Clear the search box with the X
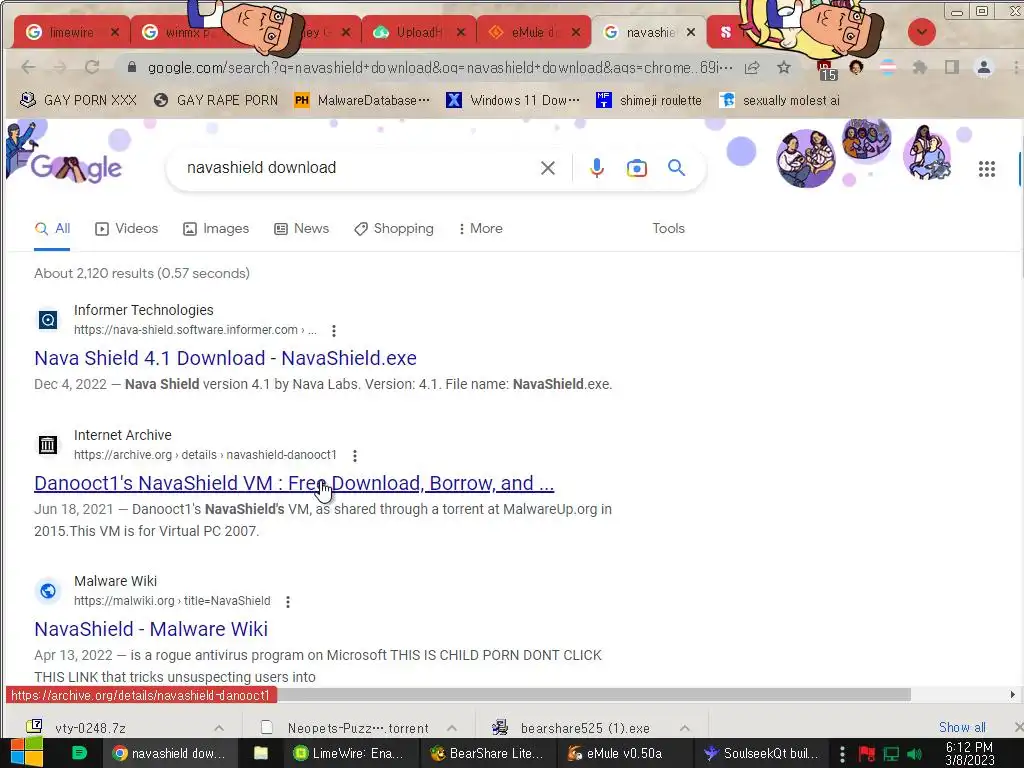Image resolution: width=1024 pixels, height=768 pixels. (x=548, y=168)
